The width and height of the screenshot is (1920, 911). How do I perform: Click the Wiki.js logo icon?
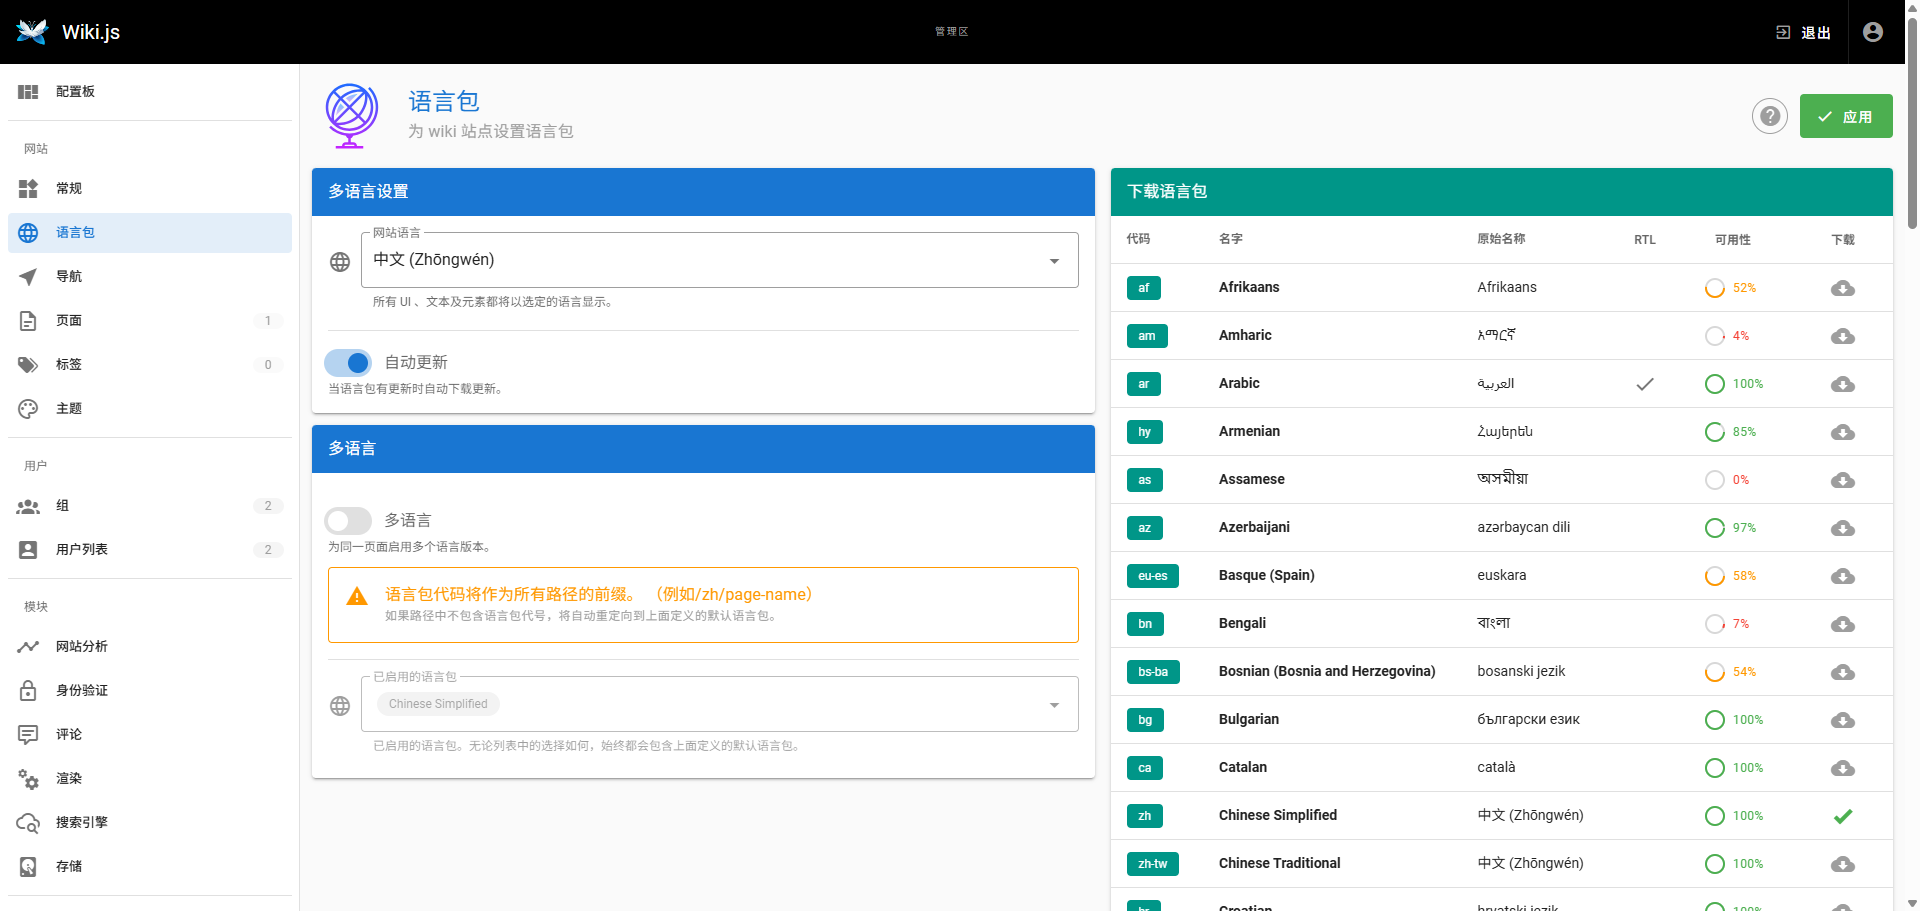coord(32,32)
